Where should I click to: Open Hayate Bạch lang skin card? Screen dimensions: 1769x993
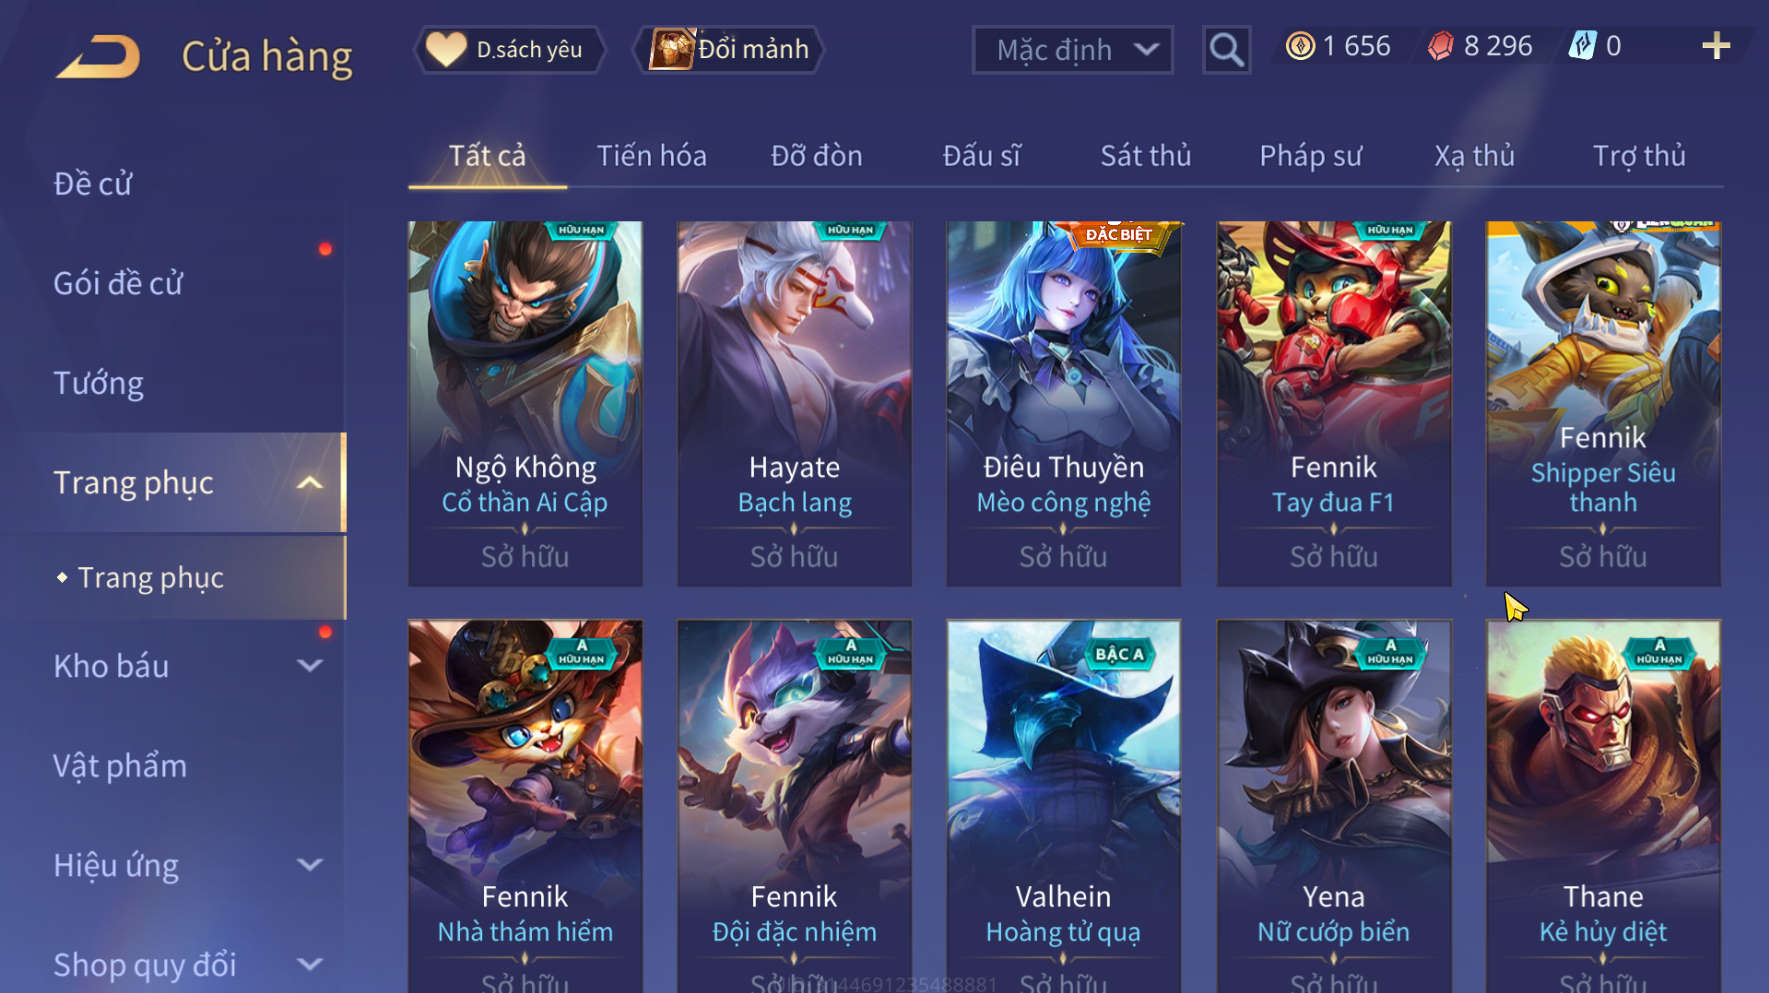click(x=794, y=403)
